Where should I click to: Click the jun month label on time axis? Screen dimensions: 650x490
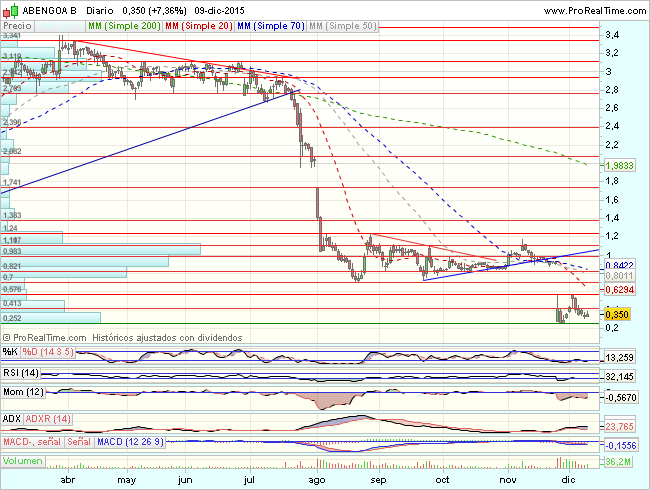coord(185,480)
